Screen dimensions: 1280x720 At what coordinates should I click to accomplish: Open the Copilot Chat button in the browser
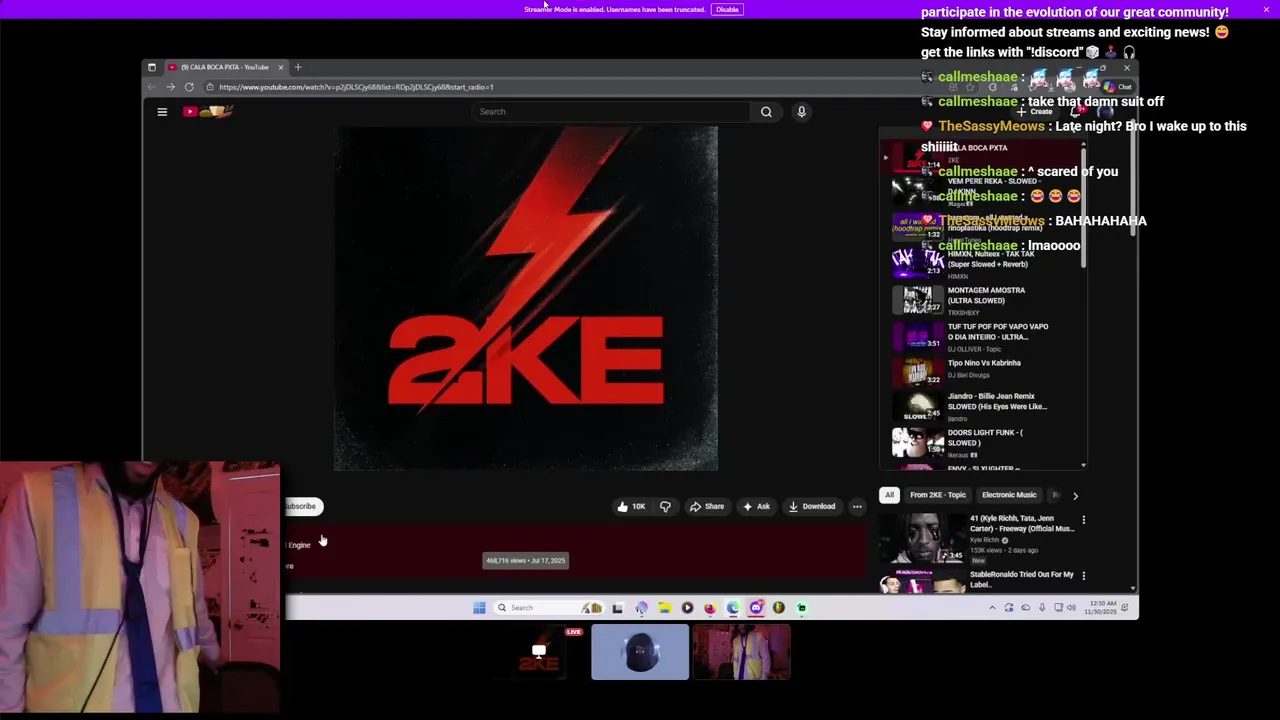(x=1118, y=87)
